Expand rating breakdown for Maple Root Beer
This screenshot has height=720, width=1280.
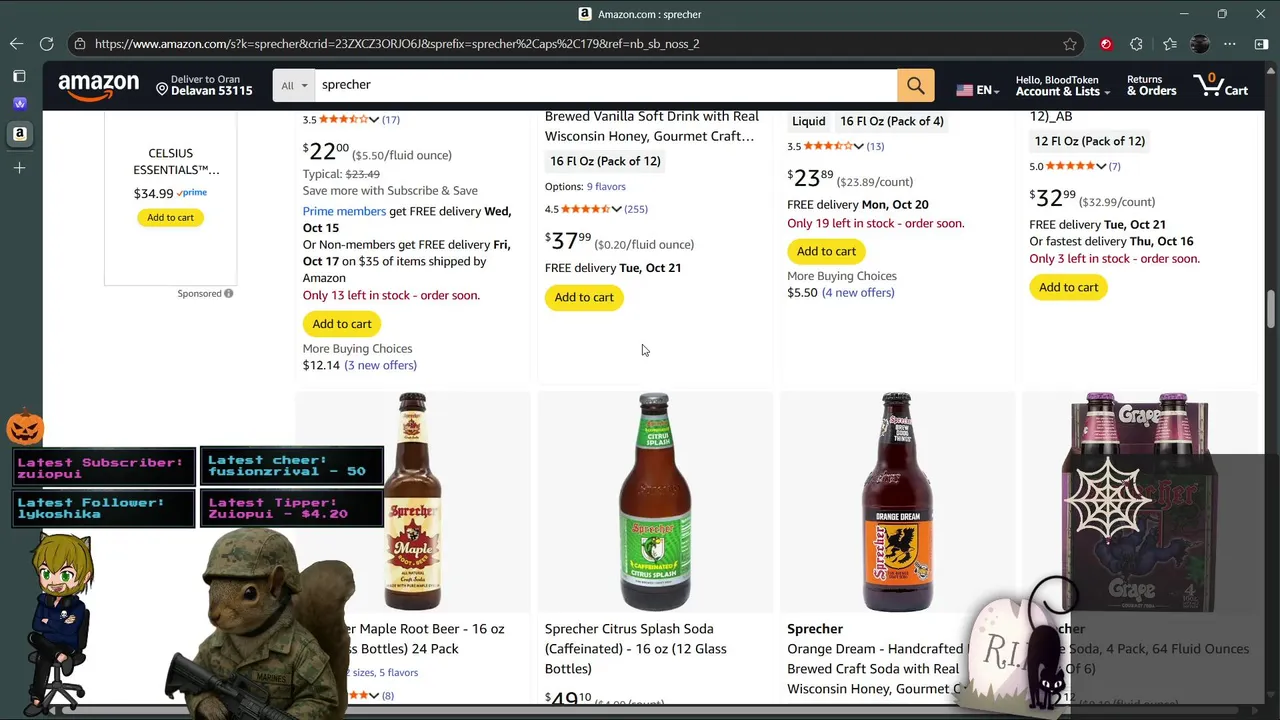[x=373, y=695]
